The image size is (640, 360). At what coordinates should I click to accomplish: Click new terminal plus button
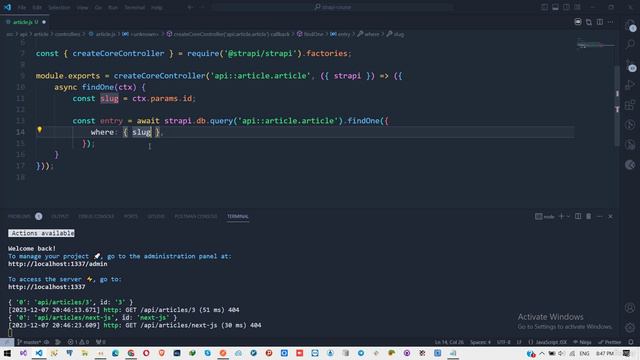[x=561, y=216]
